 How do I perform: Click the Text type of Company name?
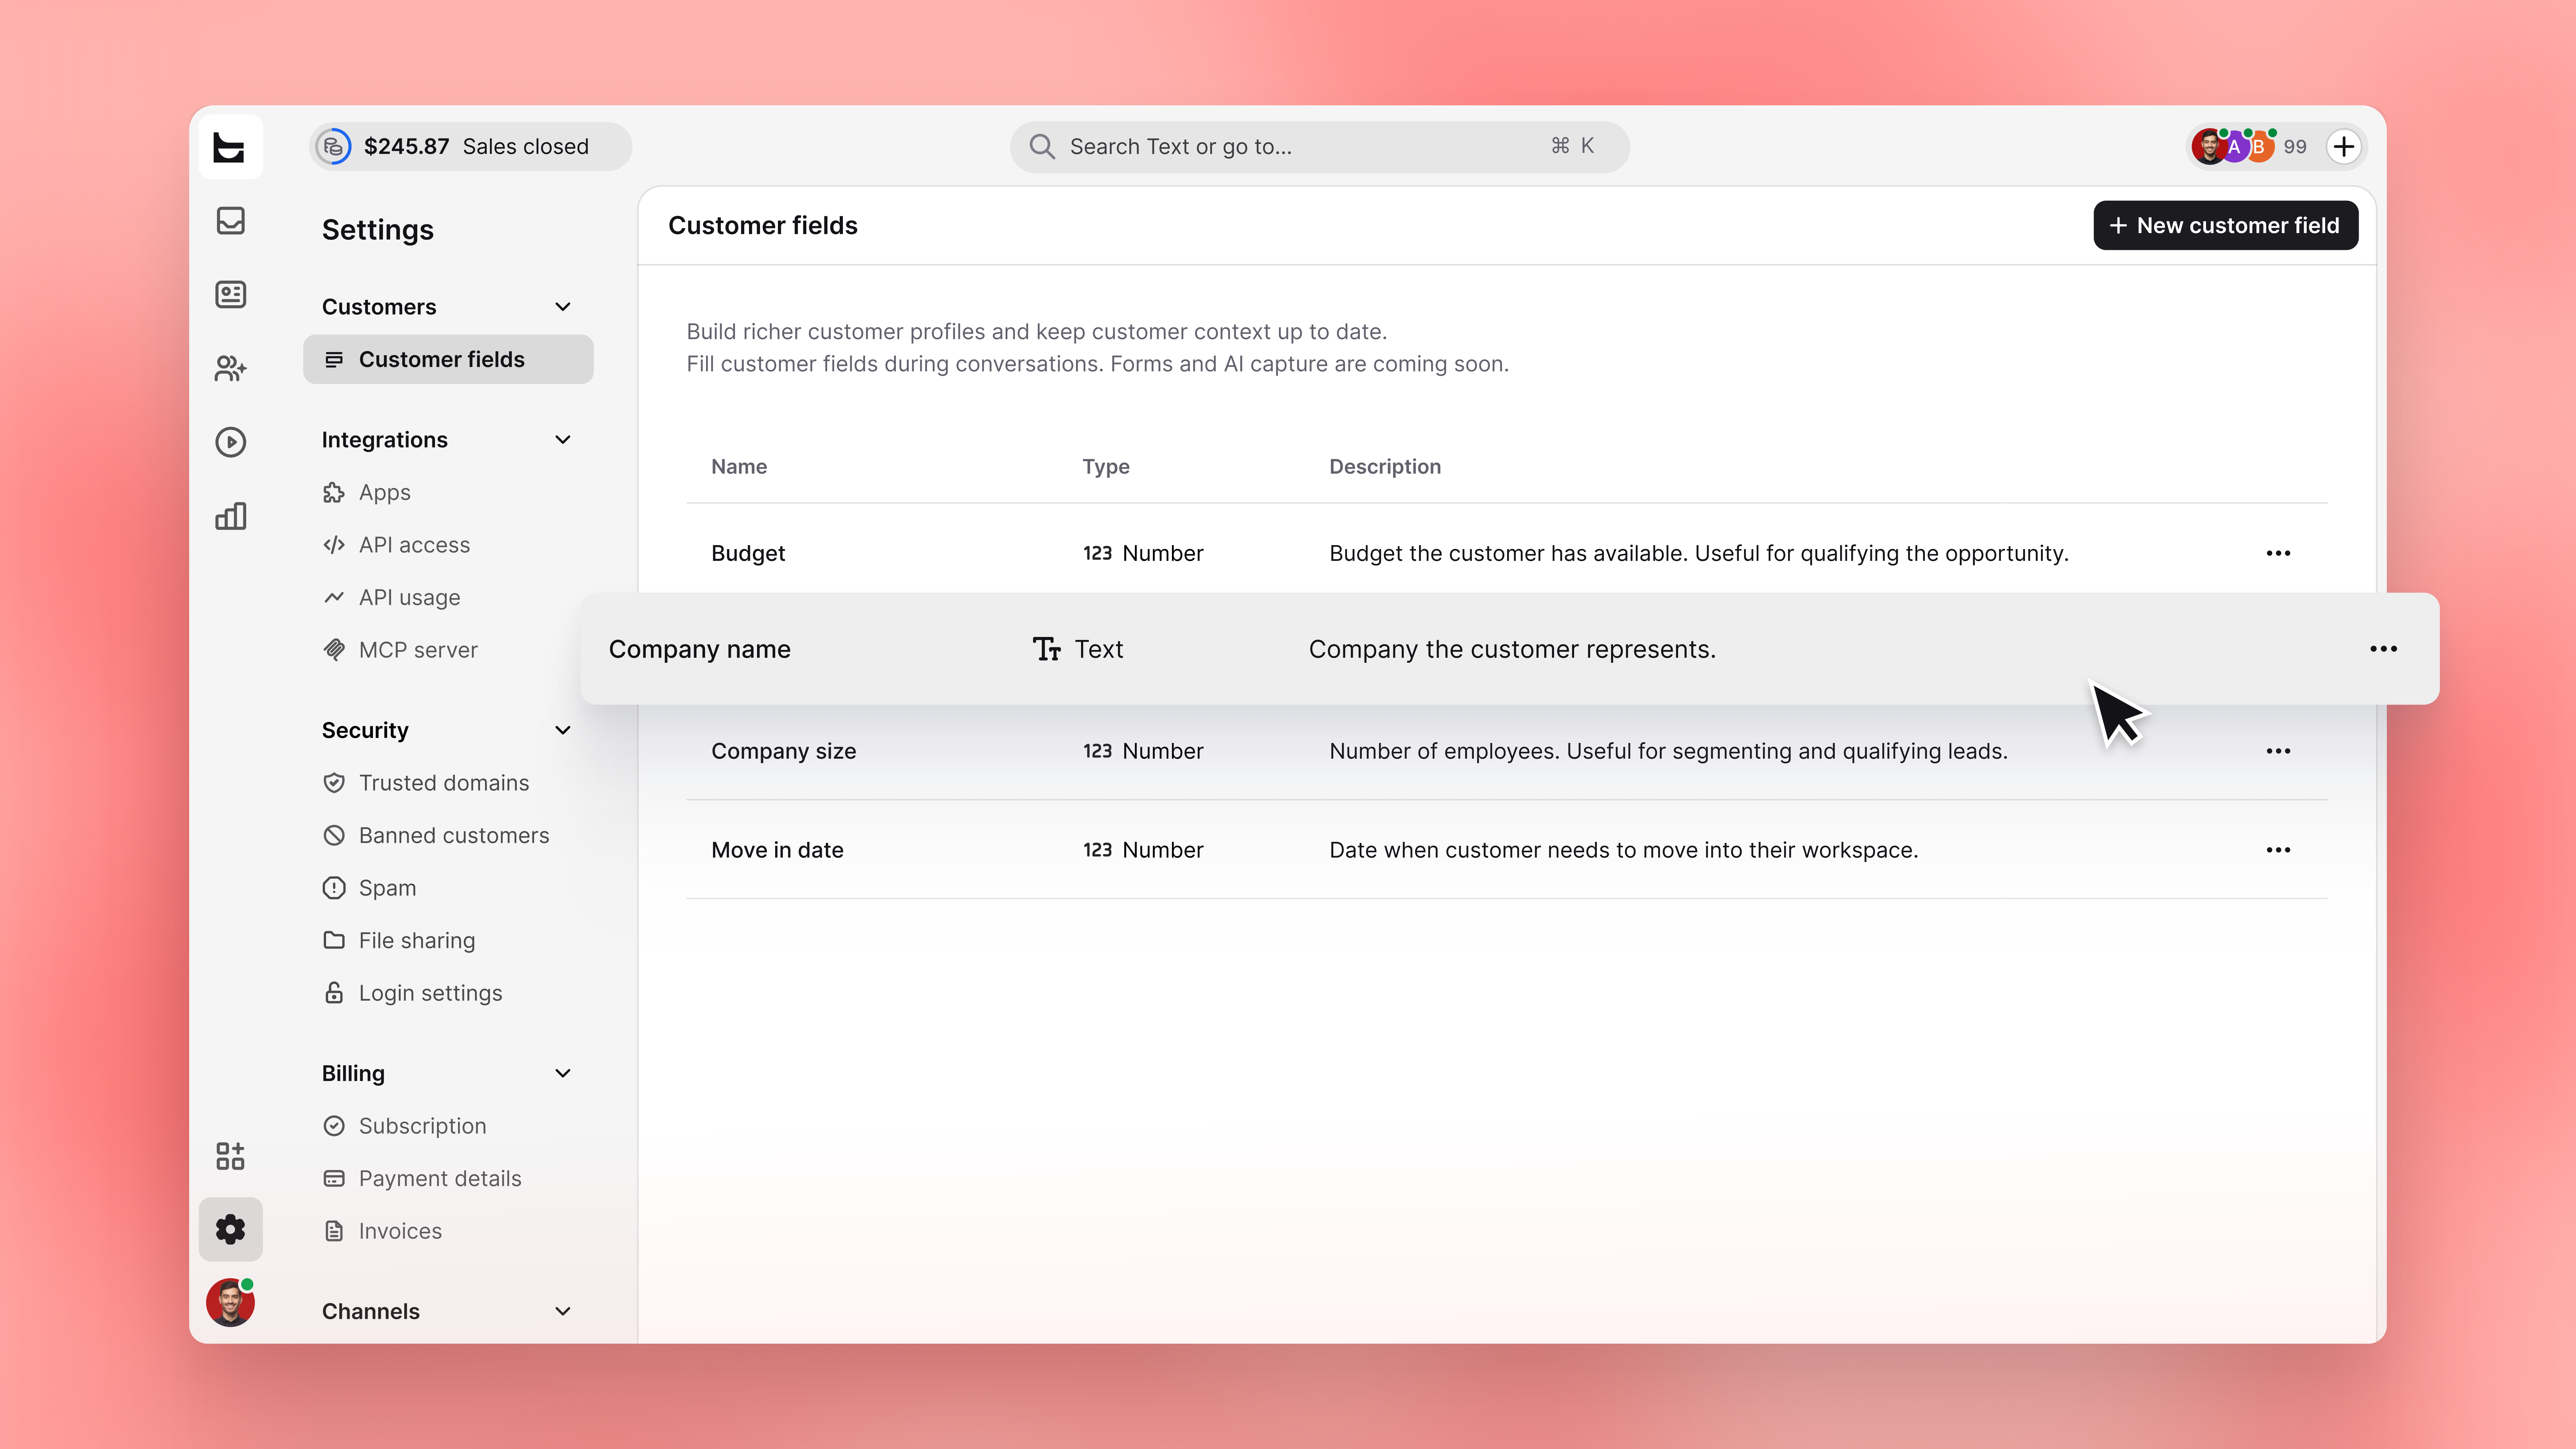(x=1078, y=649)
